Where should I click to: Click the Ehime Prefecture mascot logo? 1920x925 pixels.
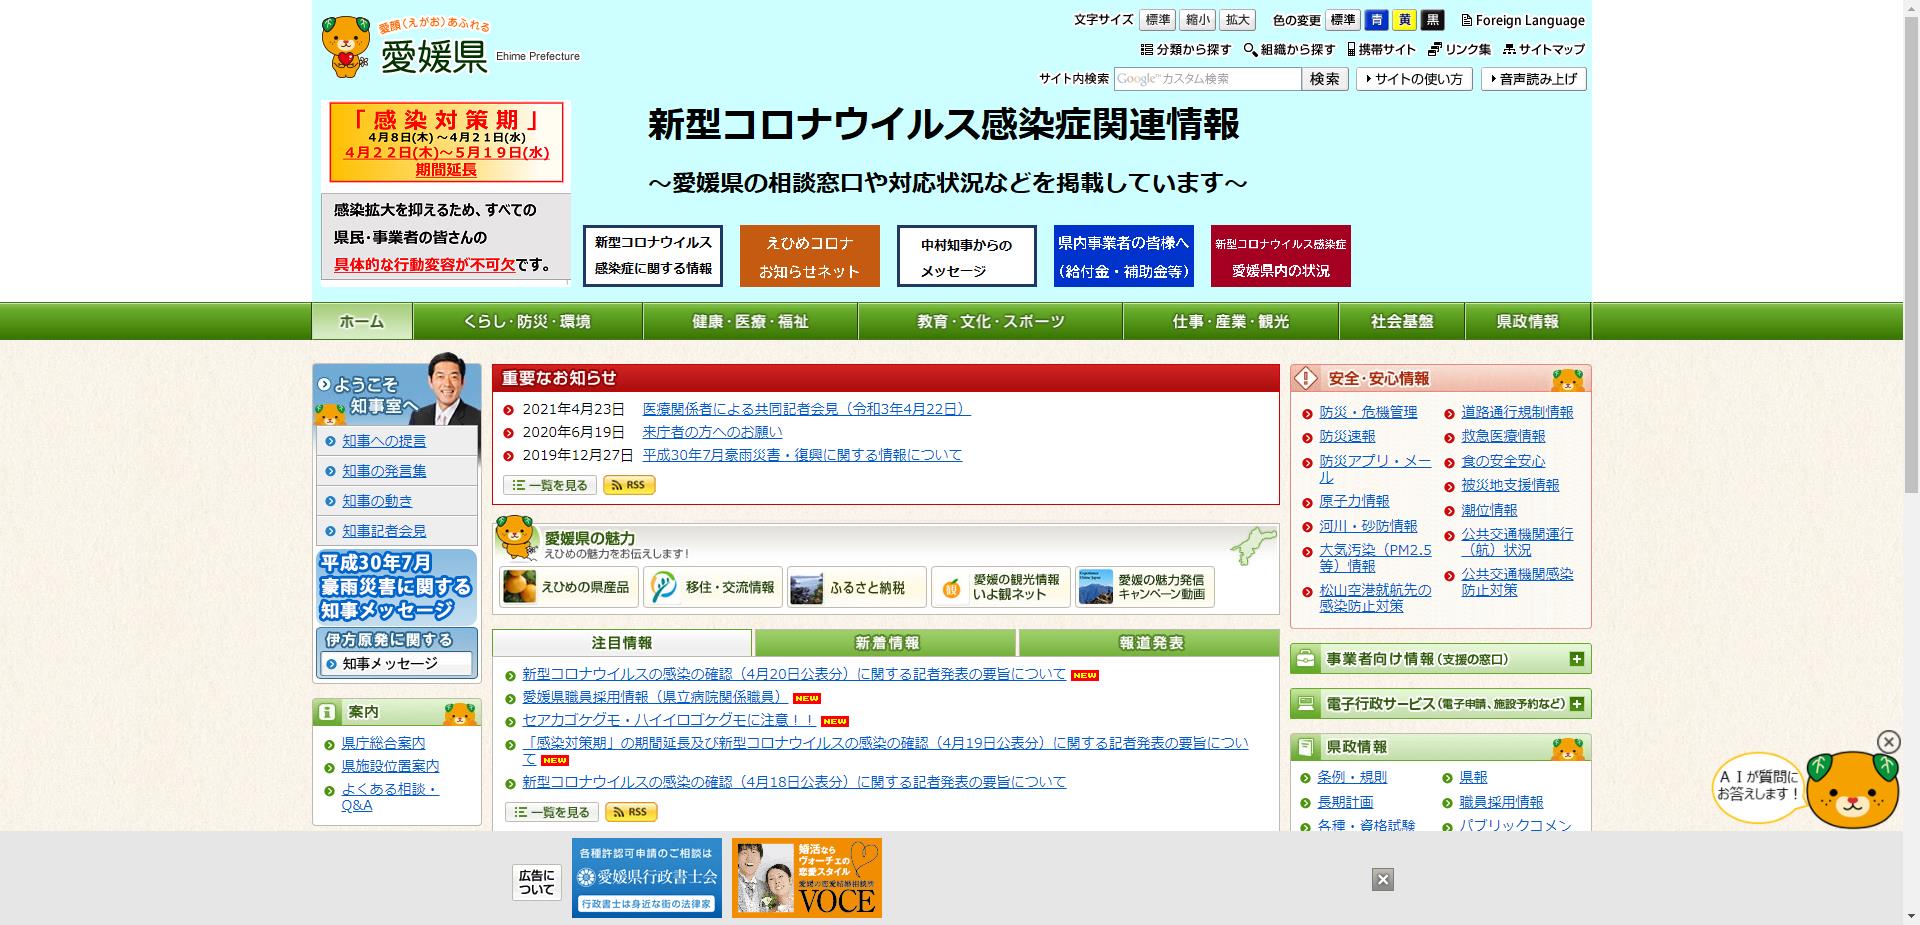345,46
